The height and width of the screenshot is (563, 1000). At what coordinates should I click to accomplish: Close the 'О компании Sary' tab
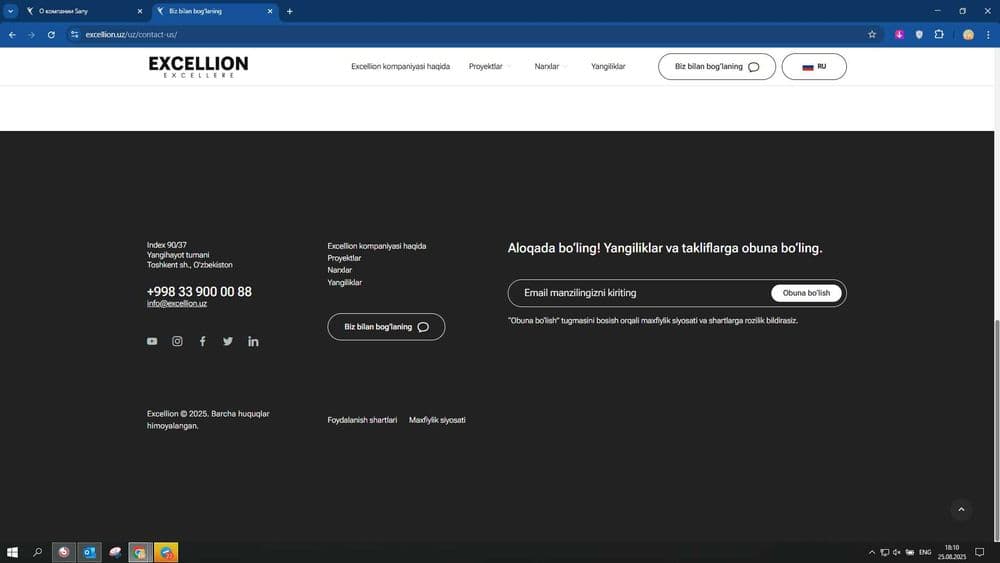pos(140,11)
